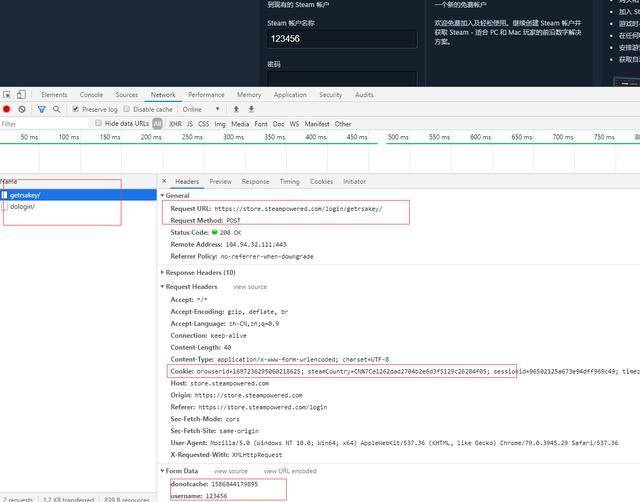Select the getrsakey/ request row

78,195
